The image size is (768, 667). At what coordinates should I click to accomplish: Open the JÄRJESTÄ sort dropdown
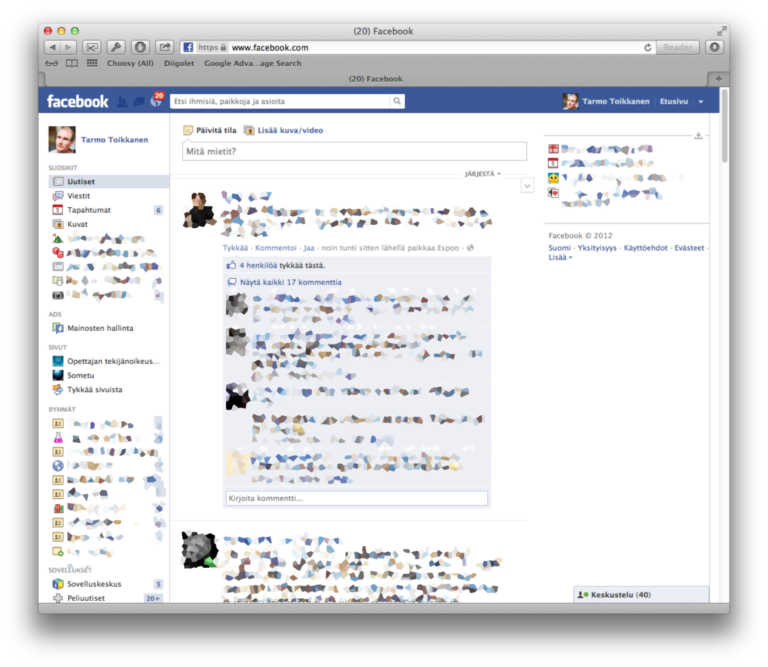tap(482, 174)
